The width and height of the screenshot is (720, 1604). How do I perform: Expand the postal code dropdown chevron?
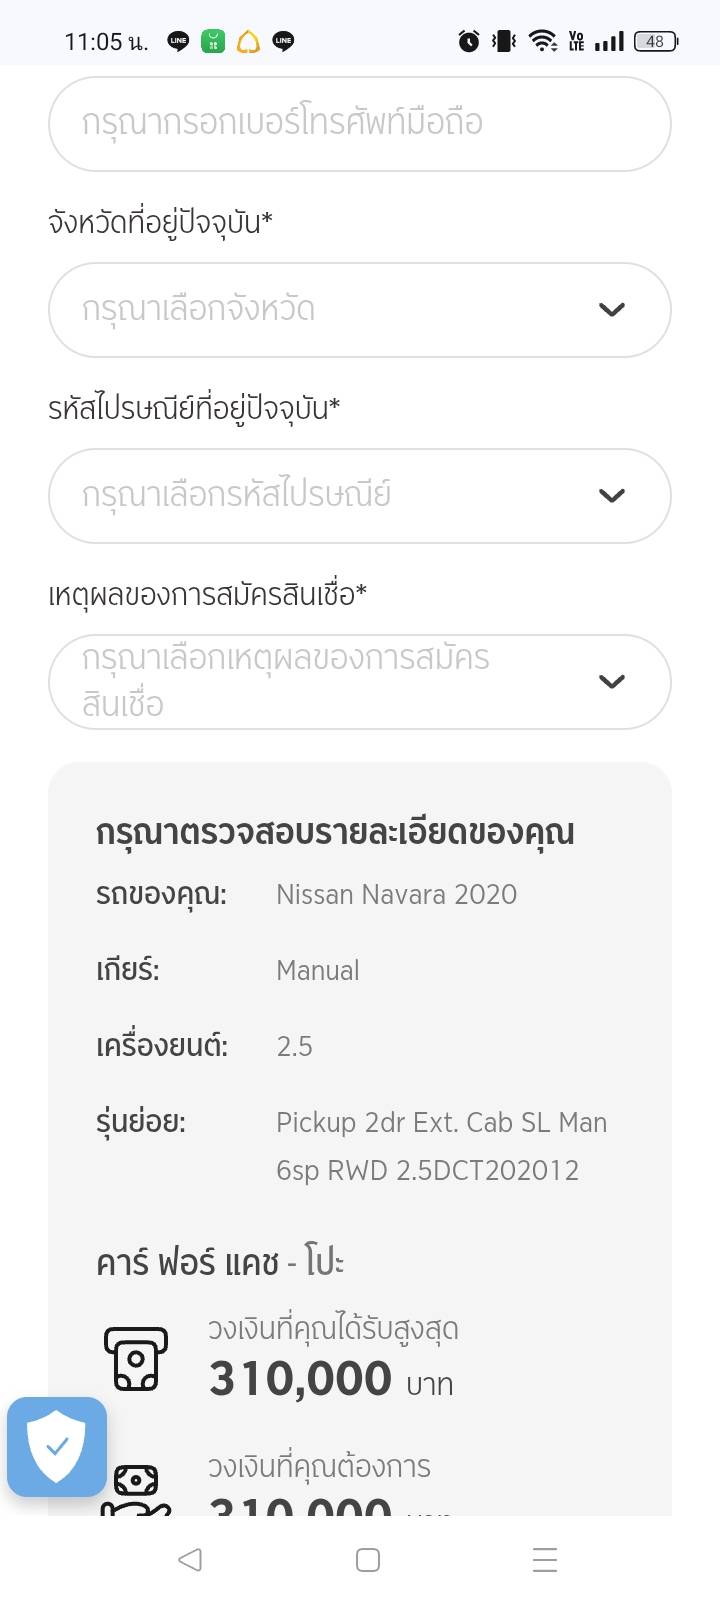coord(611,496)
